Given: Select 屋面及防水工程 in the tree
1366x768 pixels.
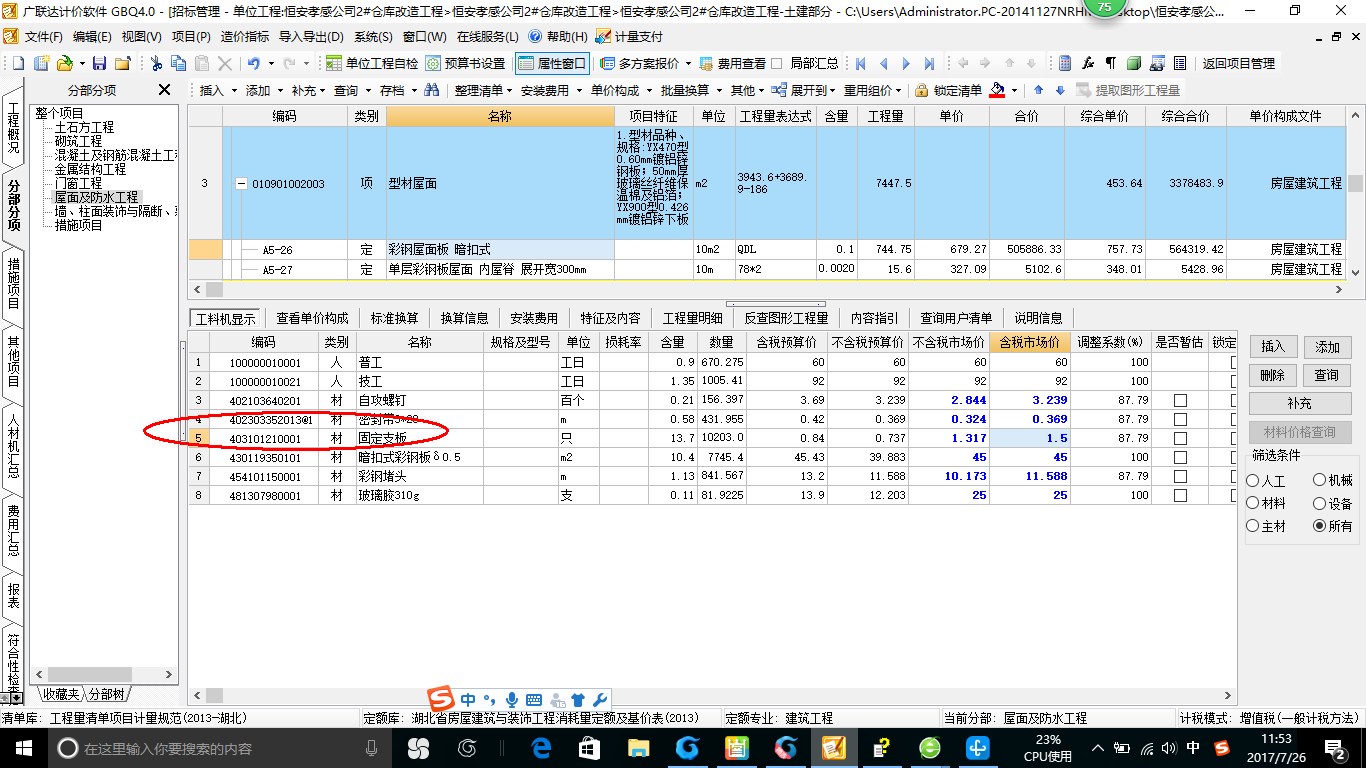Looking at the screenshot, I should (x=96, y=198).
